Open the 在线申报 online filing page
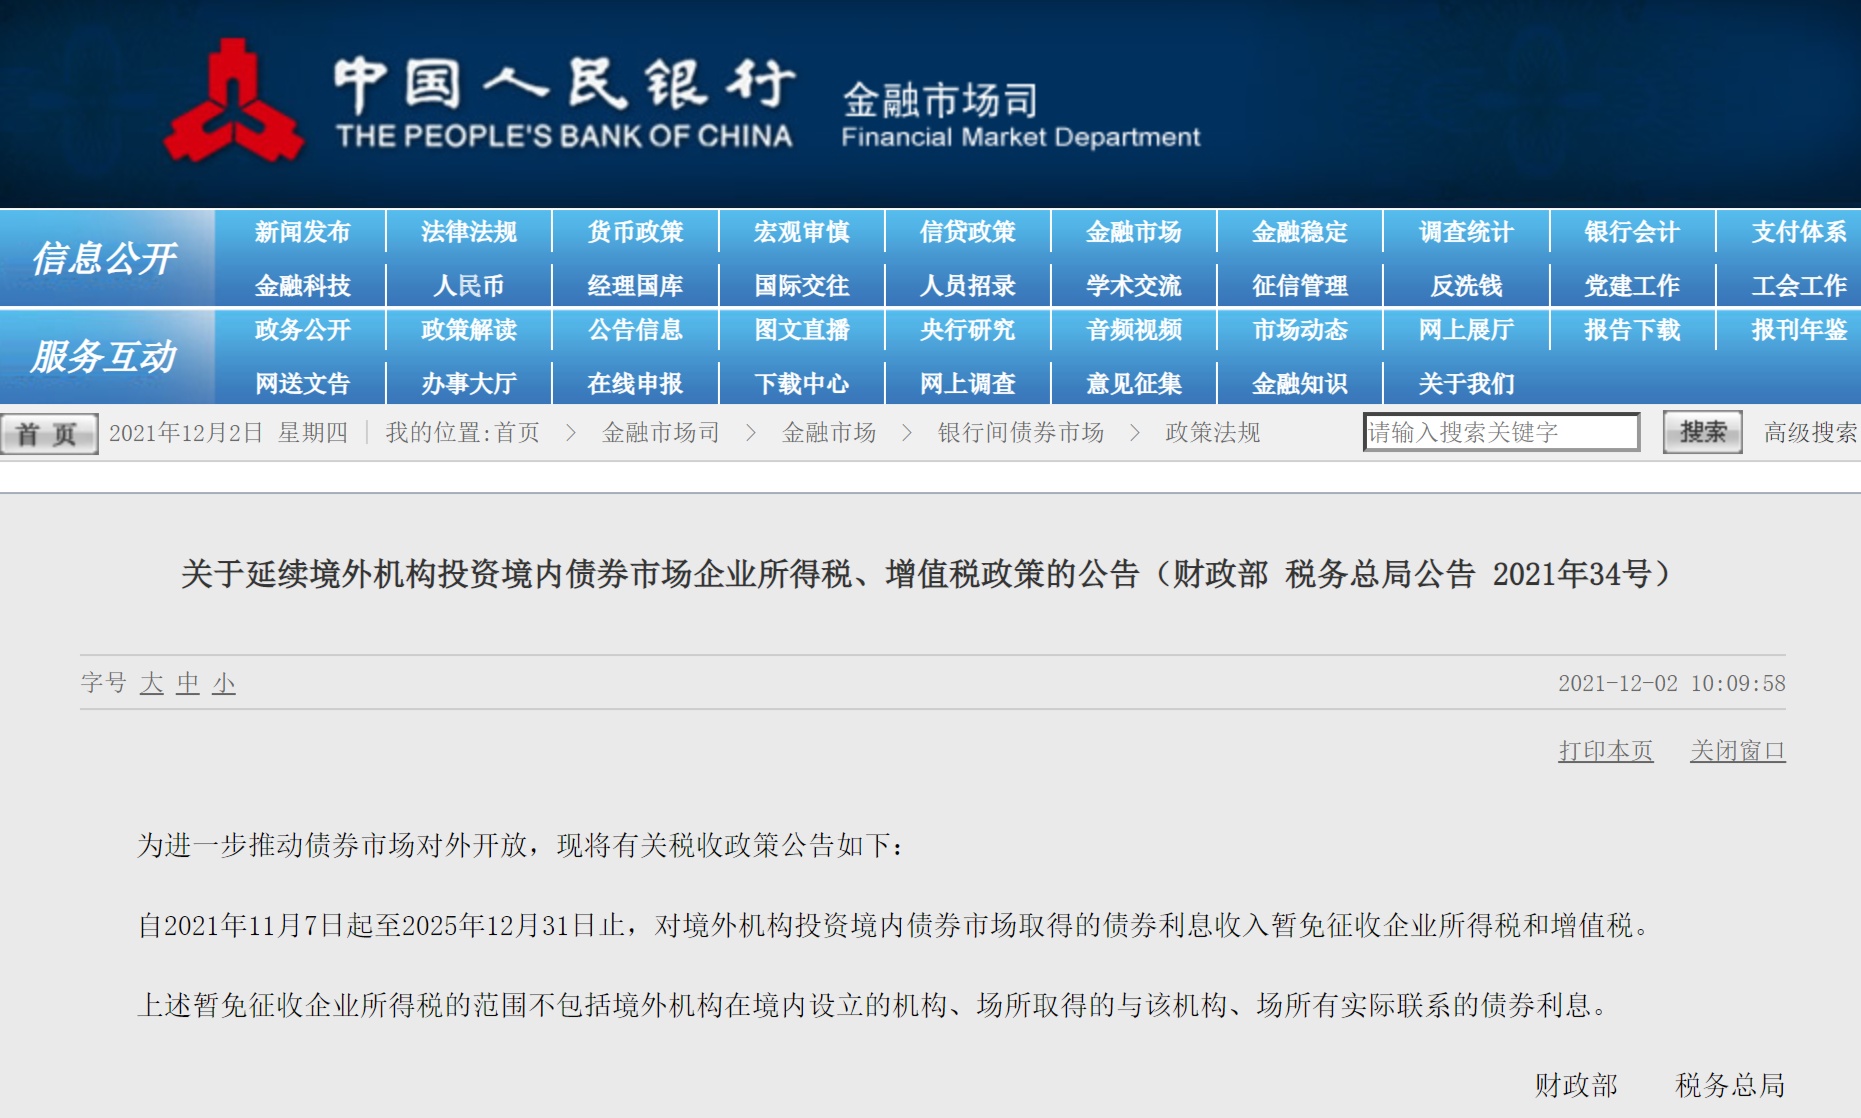This screenshot has width=1861, height=1118. (636, 383)
